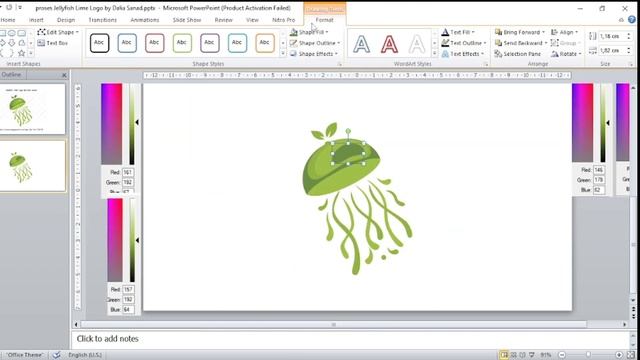
Task: Switch to the Design tab
Action: (66, 20)
